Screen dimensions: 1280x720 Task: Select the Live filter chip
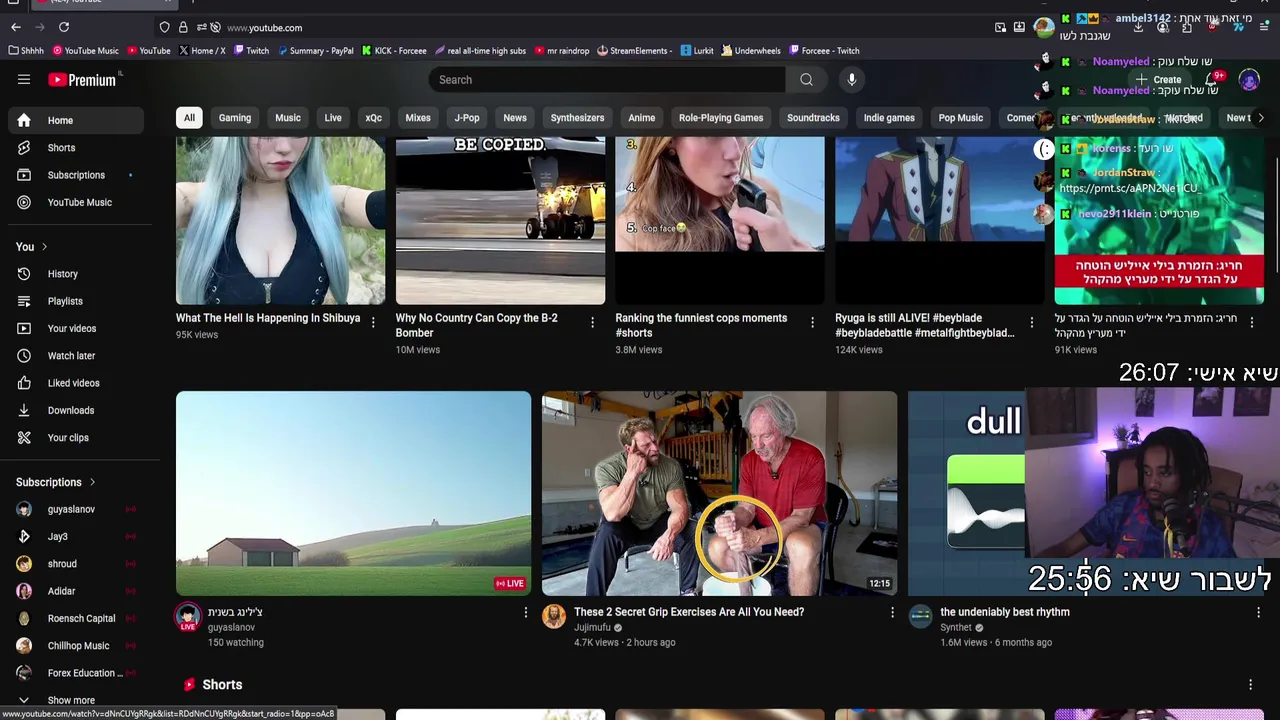(x=333, y=118)
